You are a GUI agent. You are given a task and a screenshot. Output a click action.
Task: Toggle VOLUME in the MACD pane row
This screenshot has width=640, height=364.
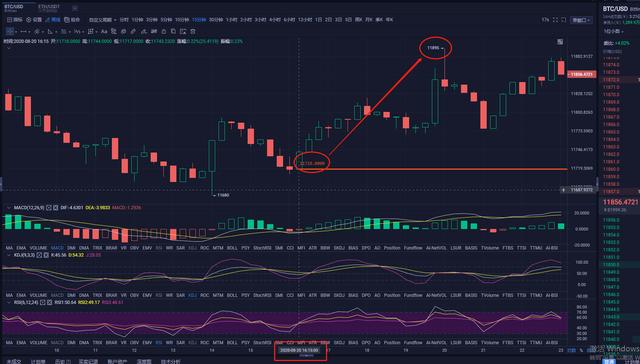[x=38, y=248]
